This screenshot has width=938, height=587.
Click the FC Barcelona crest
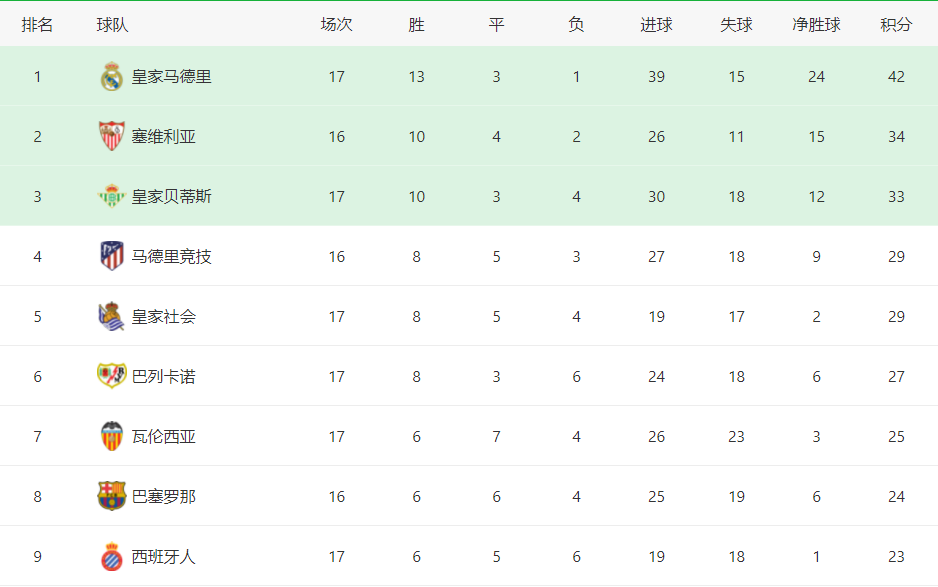(x=111, y=496)
